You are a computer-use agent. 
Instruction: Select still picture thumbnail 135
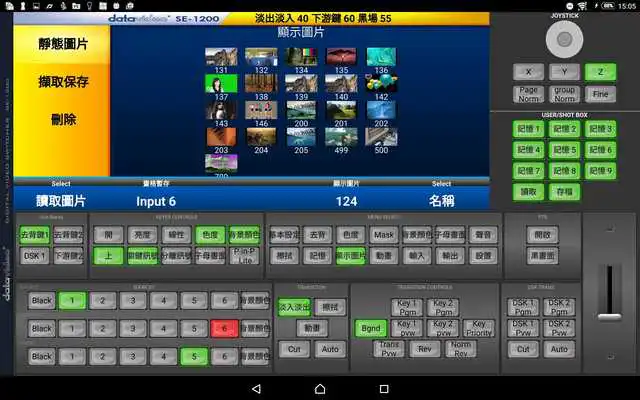pos(341,57)
